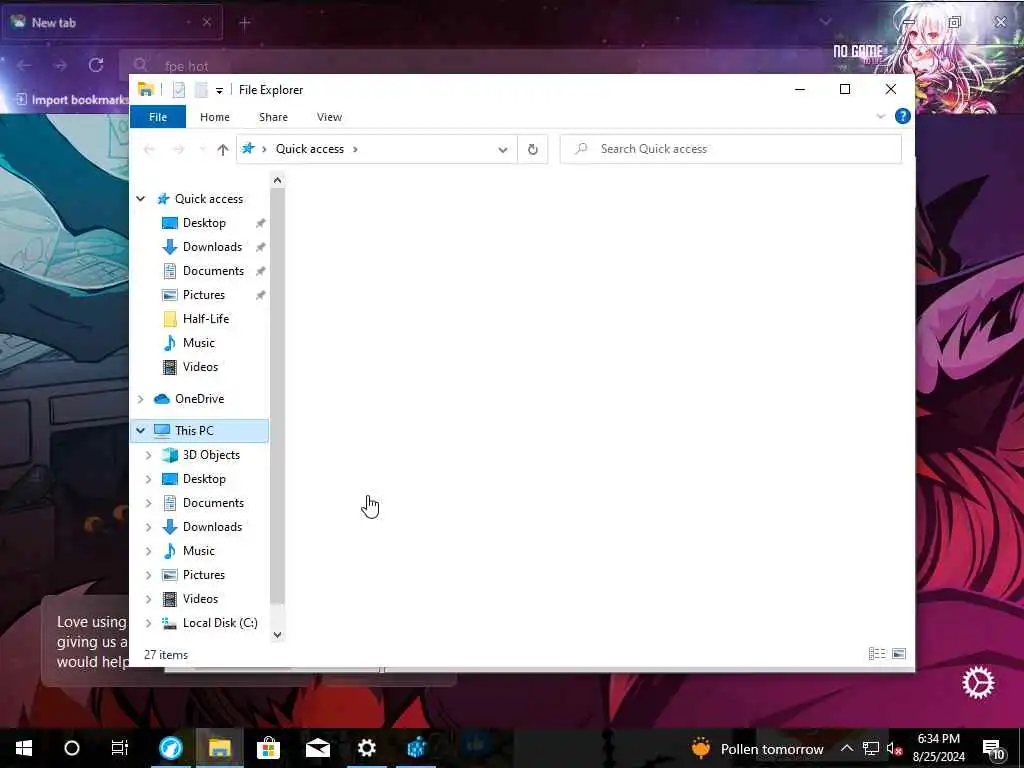
Task: Switch to details view icon in status bar
Action: point(877,654)
